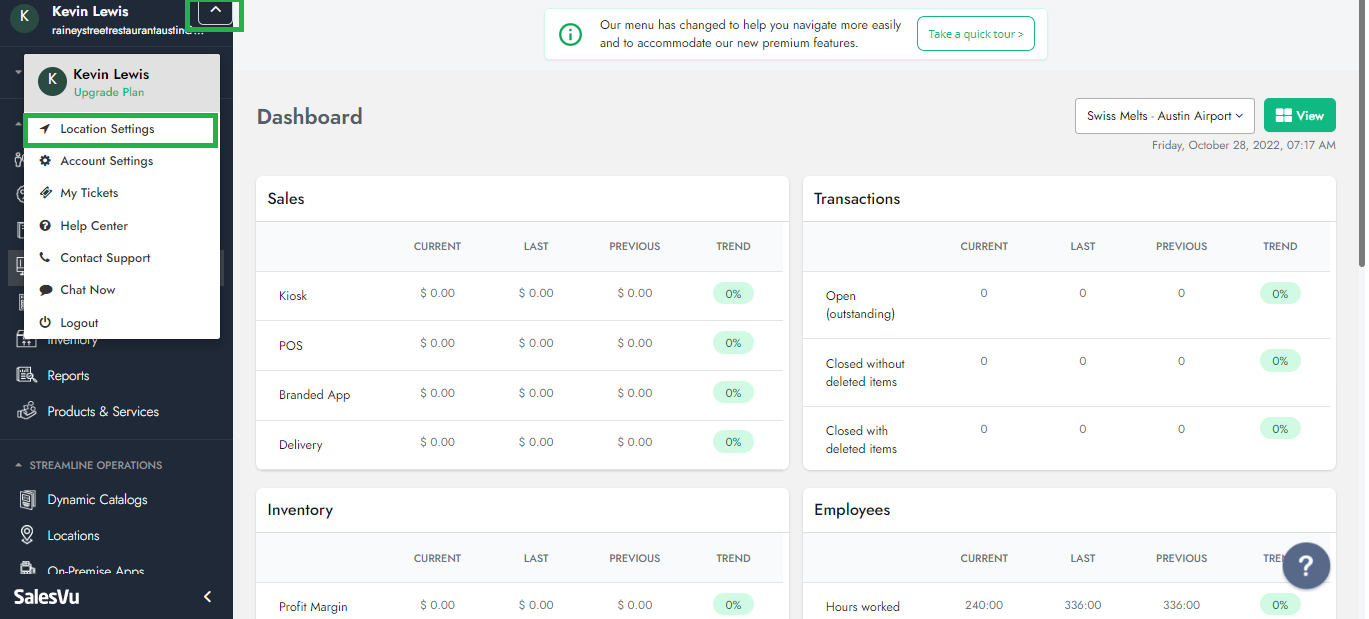This screenshot has width=1369, height=619.
Task: Click the Kevin Lewis avatar in header
Action: pyautogui.click(x=24, y=17)
